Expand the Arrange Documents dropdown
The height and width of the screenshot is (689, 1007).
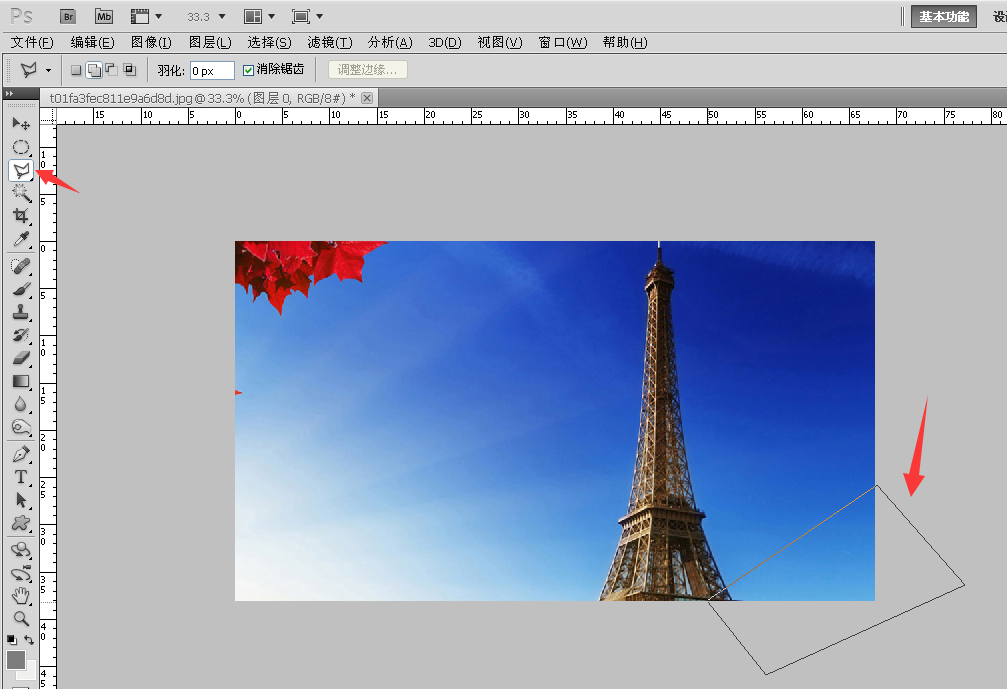pos(259,17)
